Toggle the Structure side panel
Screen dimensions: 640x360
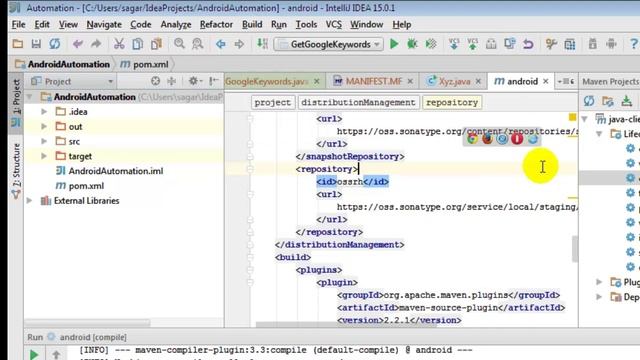click(16, 171)
